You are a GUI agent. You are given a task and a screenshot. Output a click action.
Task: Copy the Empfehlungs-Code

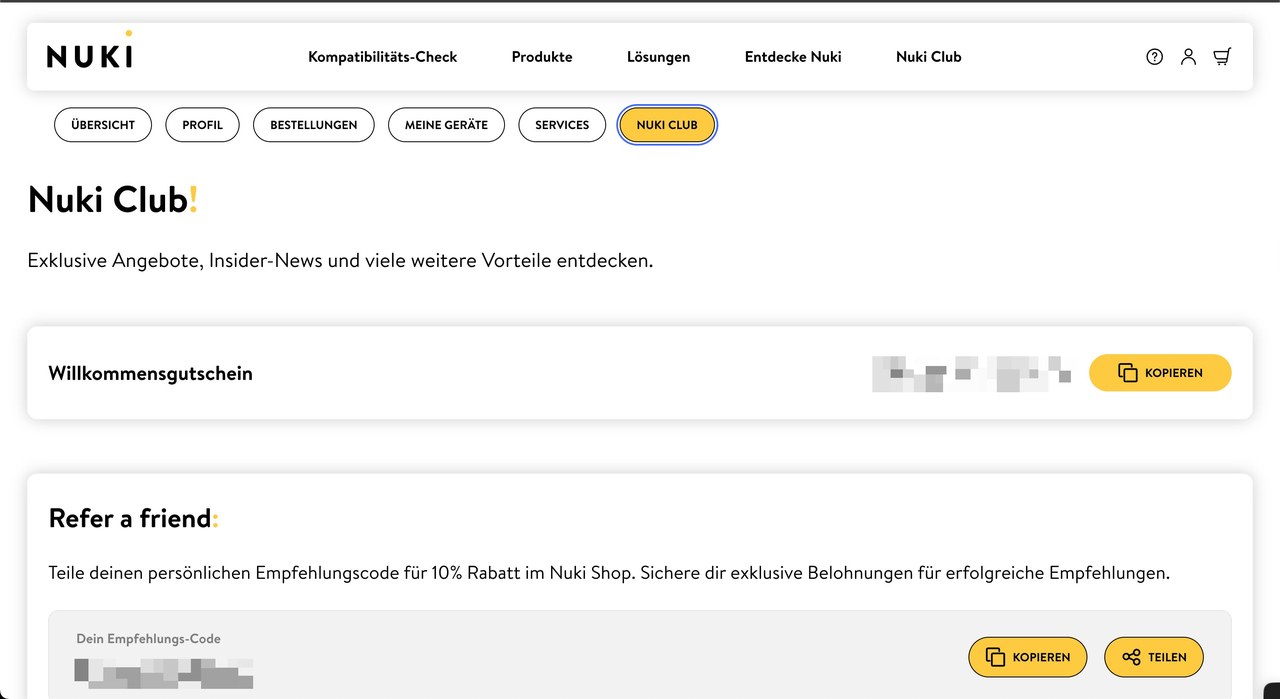pyautogui.click(x=1027, y=657)
